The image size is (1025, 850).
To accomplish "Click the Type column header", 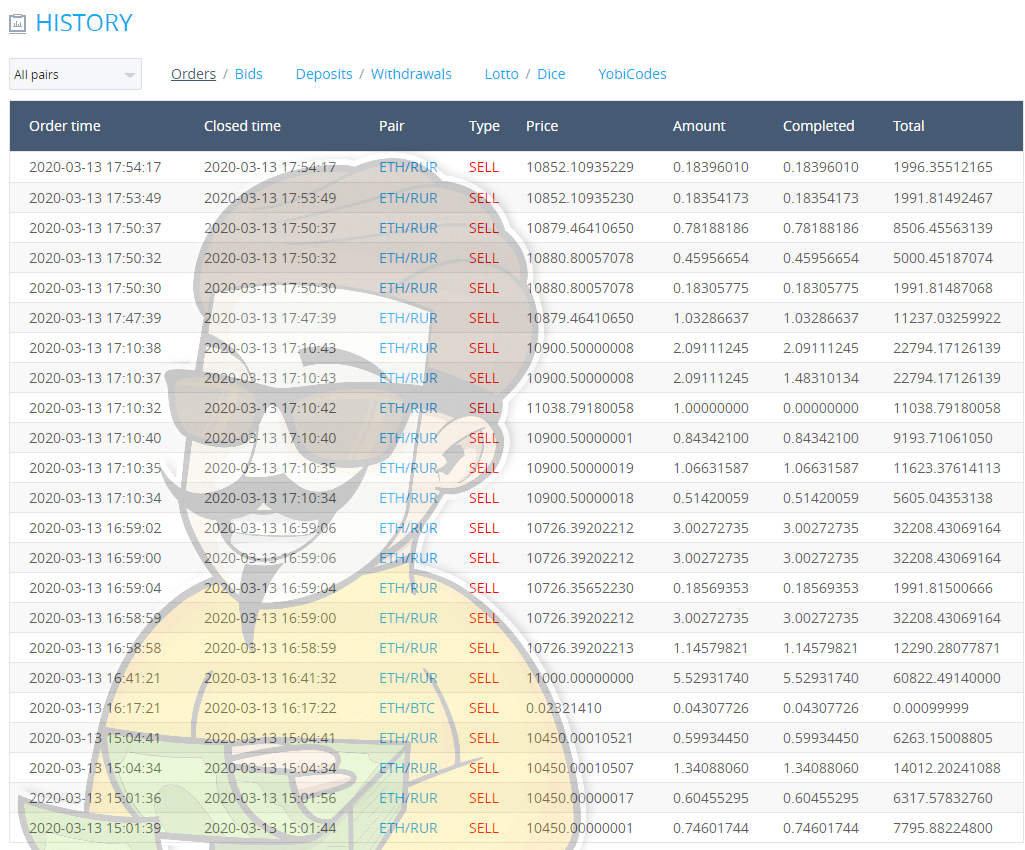I will coord(484,126).
